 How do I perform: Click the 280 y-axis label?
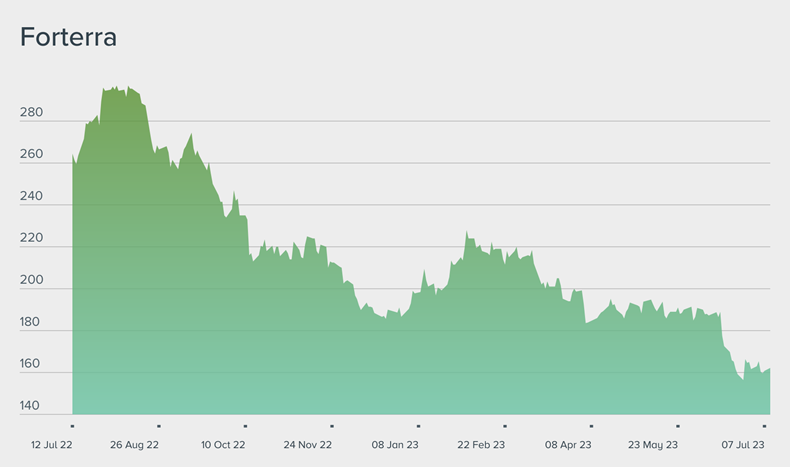click(x=31, y=113)
